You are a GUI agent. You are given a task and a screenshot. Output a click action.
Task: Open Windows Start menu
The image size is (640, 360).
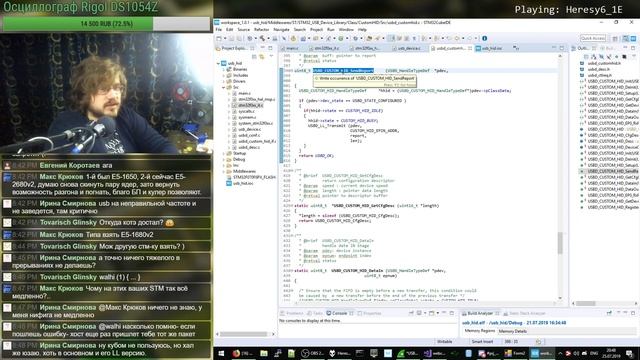(221, 353)
